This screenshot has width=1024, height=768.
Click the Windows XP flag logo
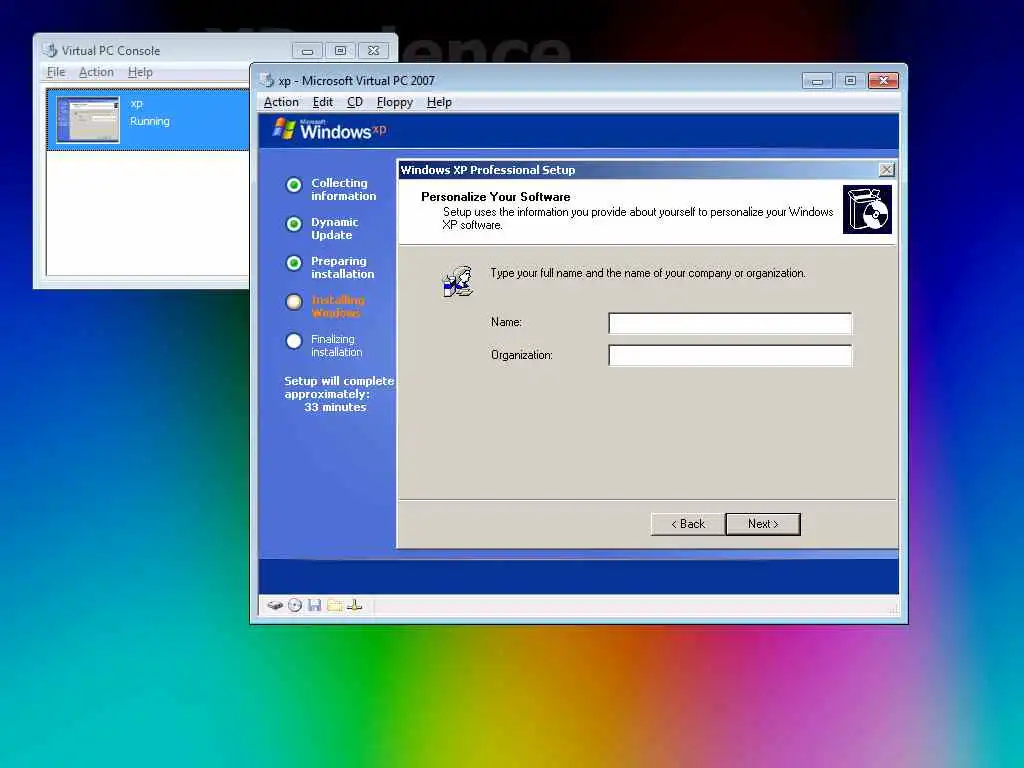(283, 129)
